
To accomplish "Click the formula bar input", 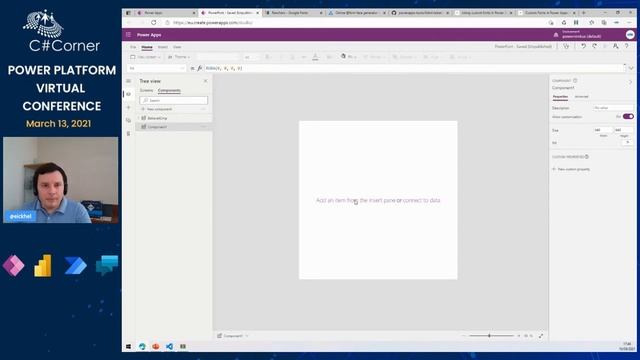I will [x=413, y=68].
